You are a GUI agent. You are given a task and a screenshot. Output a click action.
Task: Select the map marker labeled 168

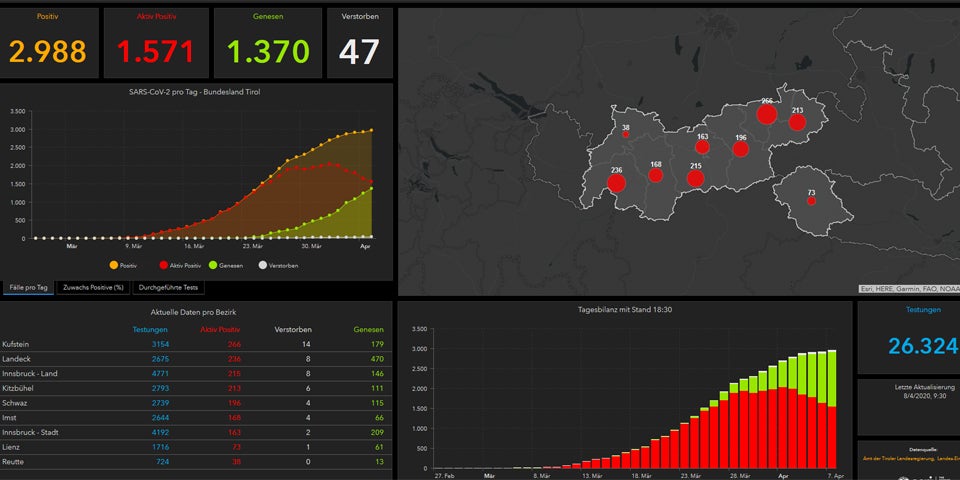(656, 176)
